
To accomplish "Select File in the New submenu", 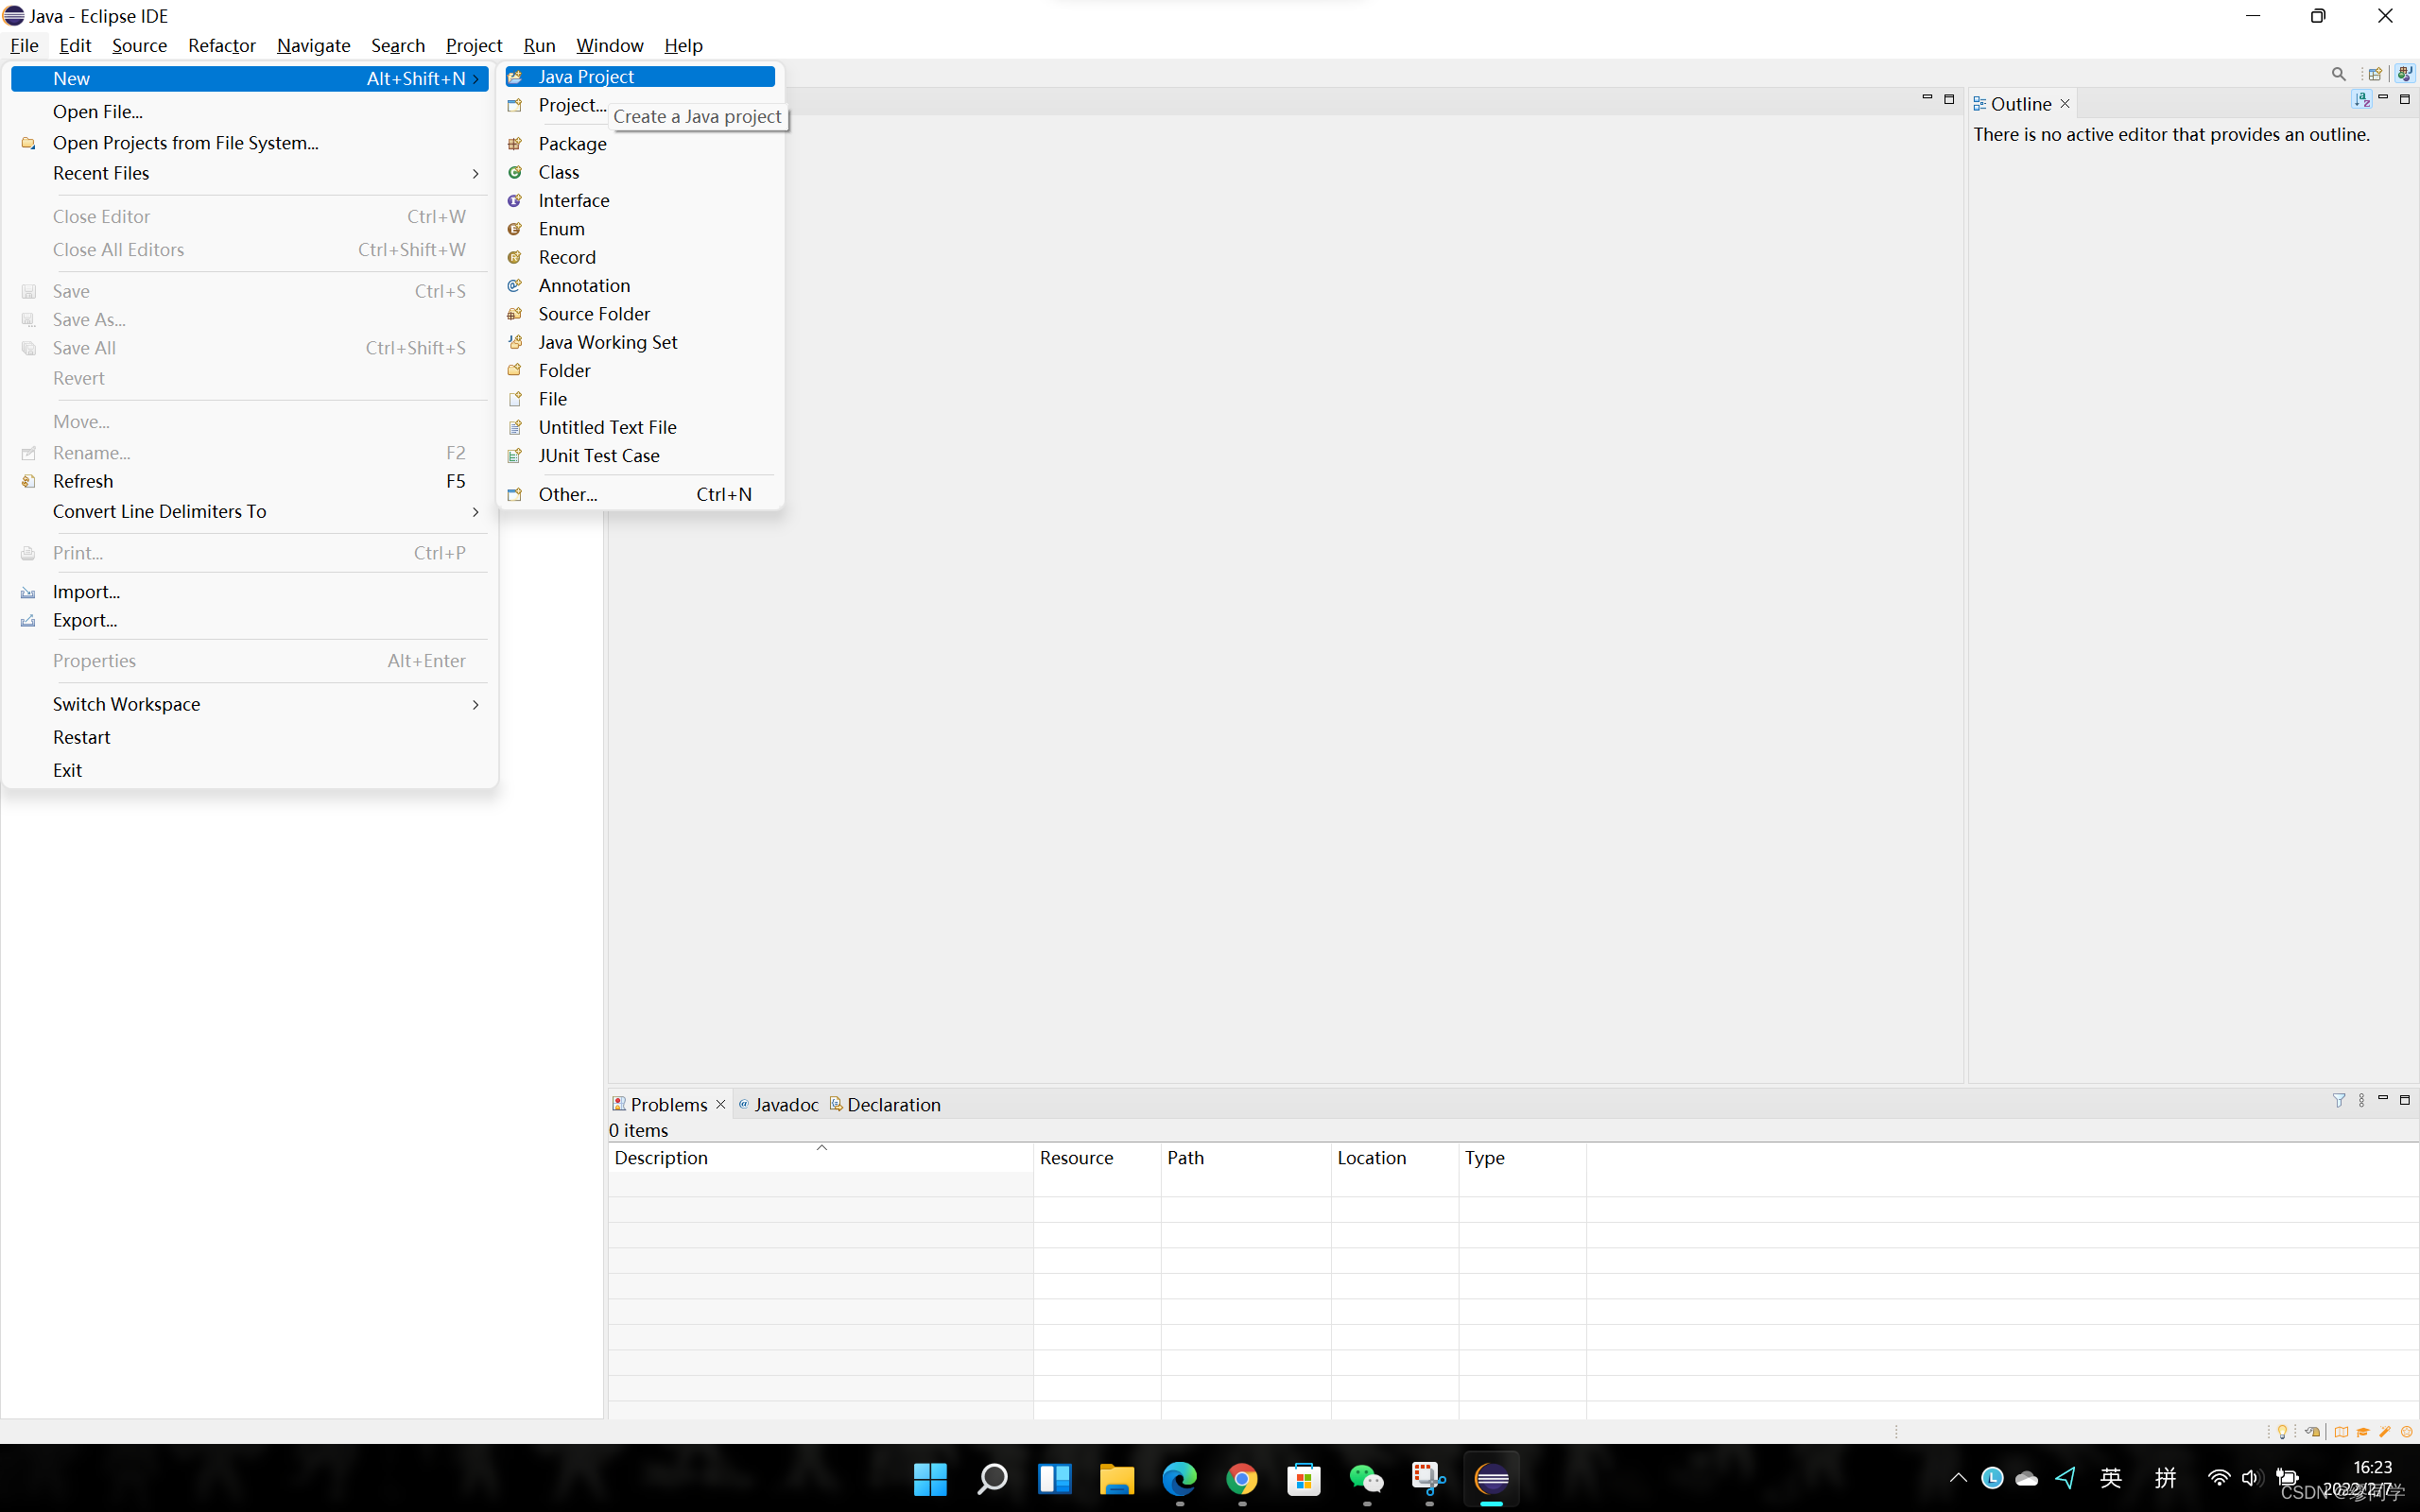I will (640, 399).
